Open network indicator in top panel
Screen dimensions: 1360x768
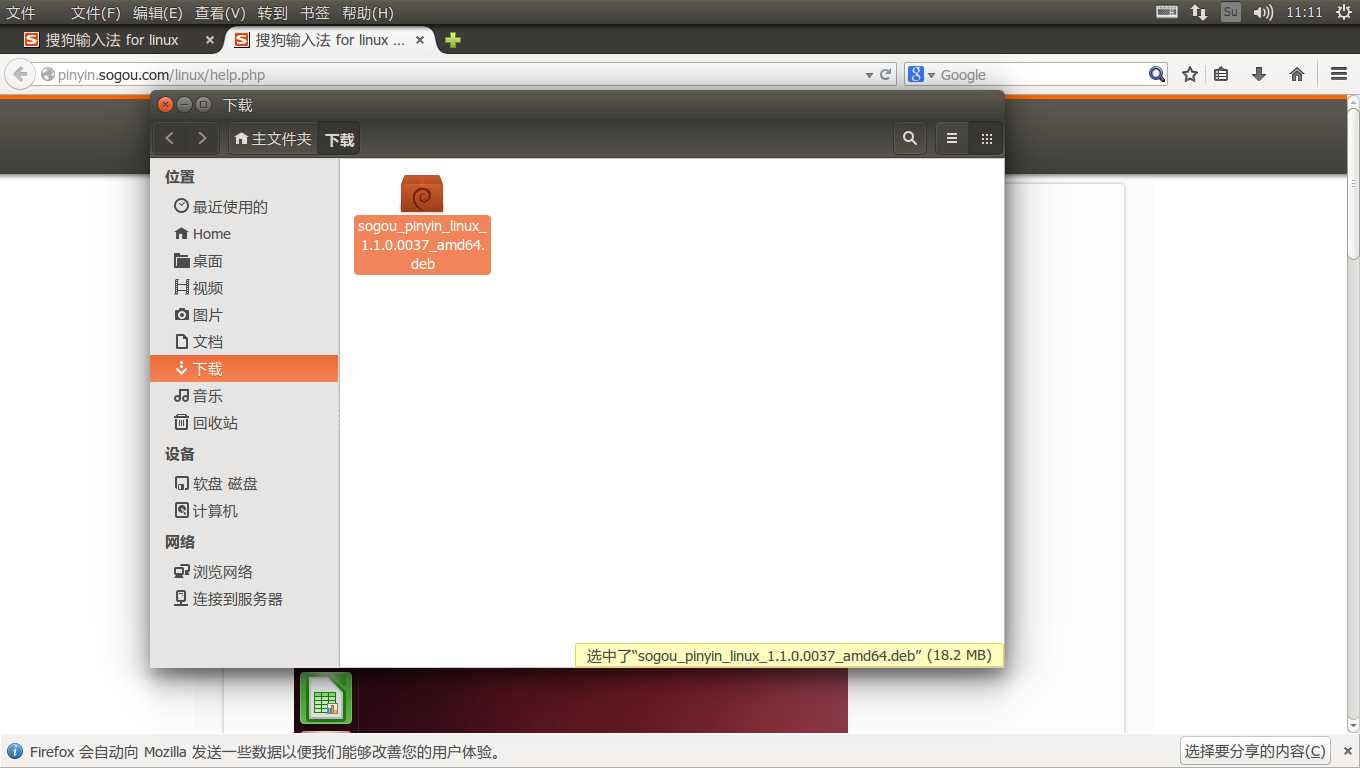pos(1198,13)
